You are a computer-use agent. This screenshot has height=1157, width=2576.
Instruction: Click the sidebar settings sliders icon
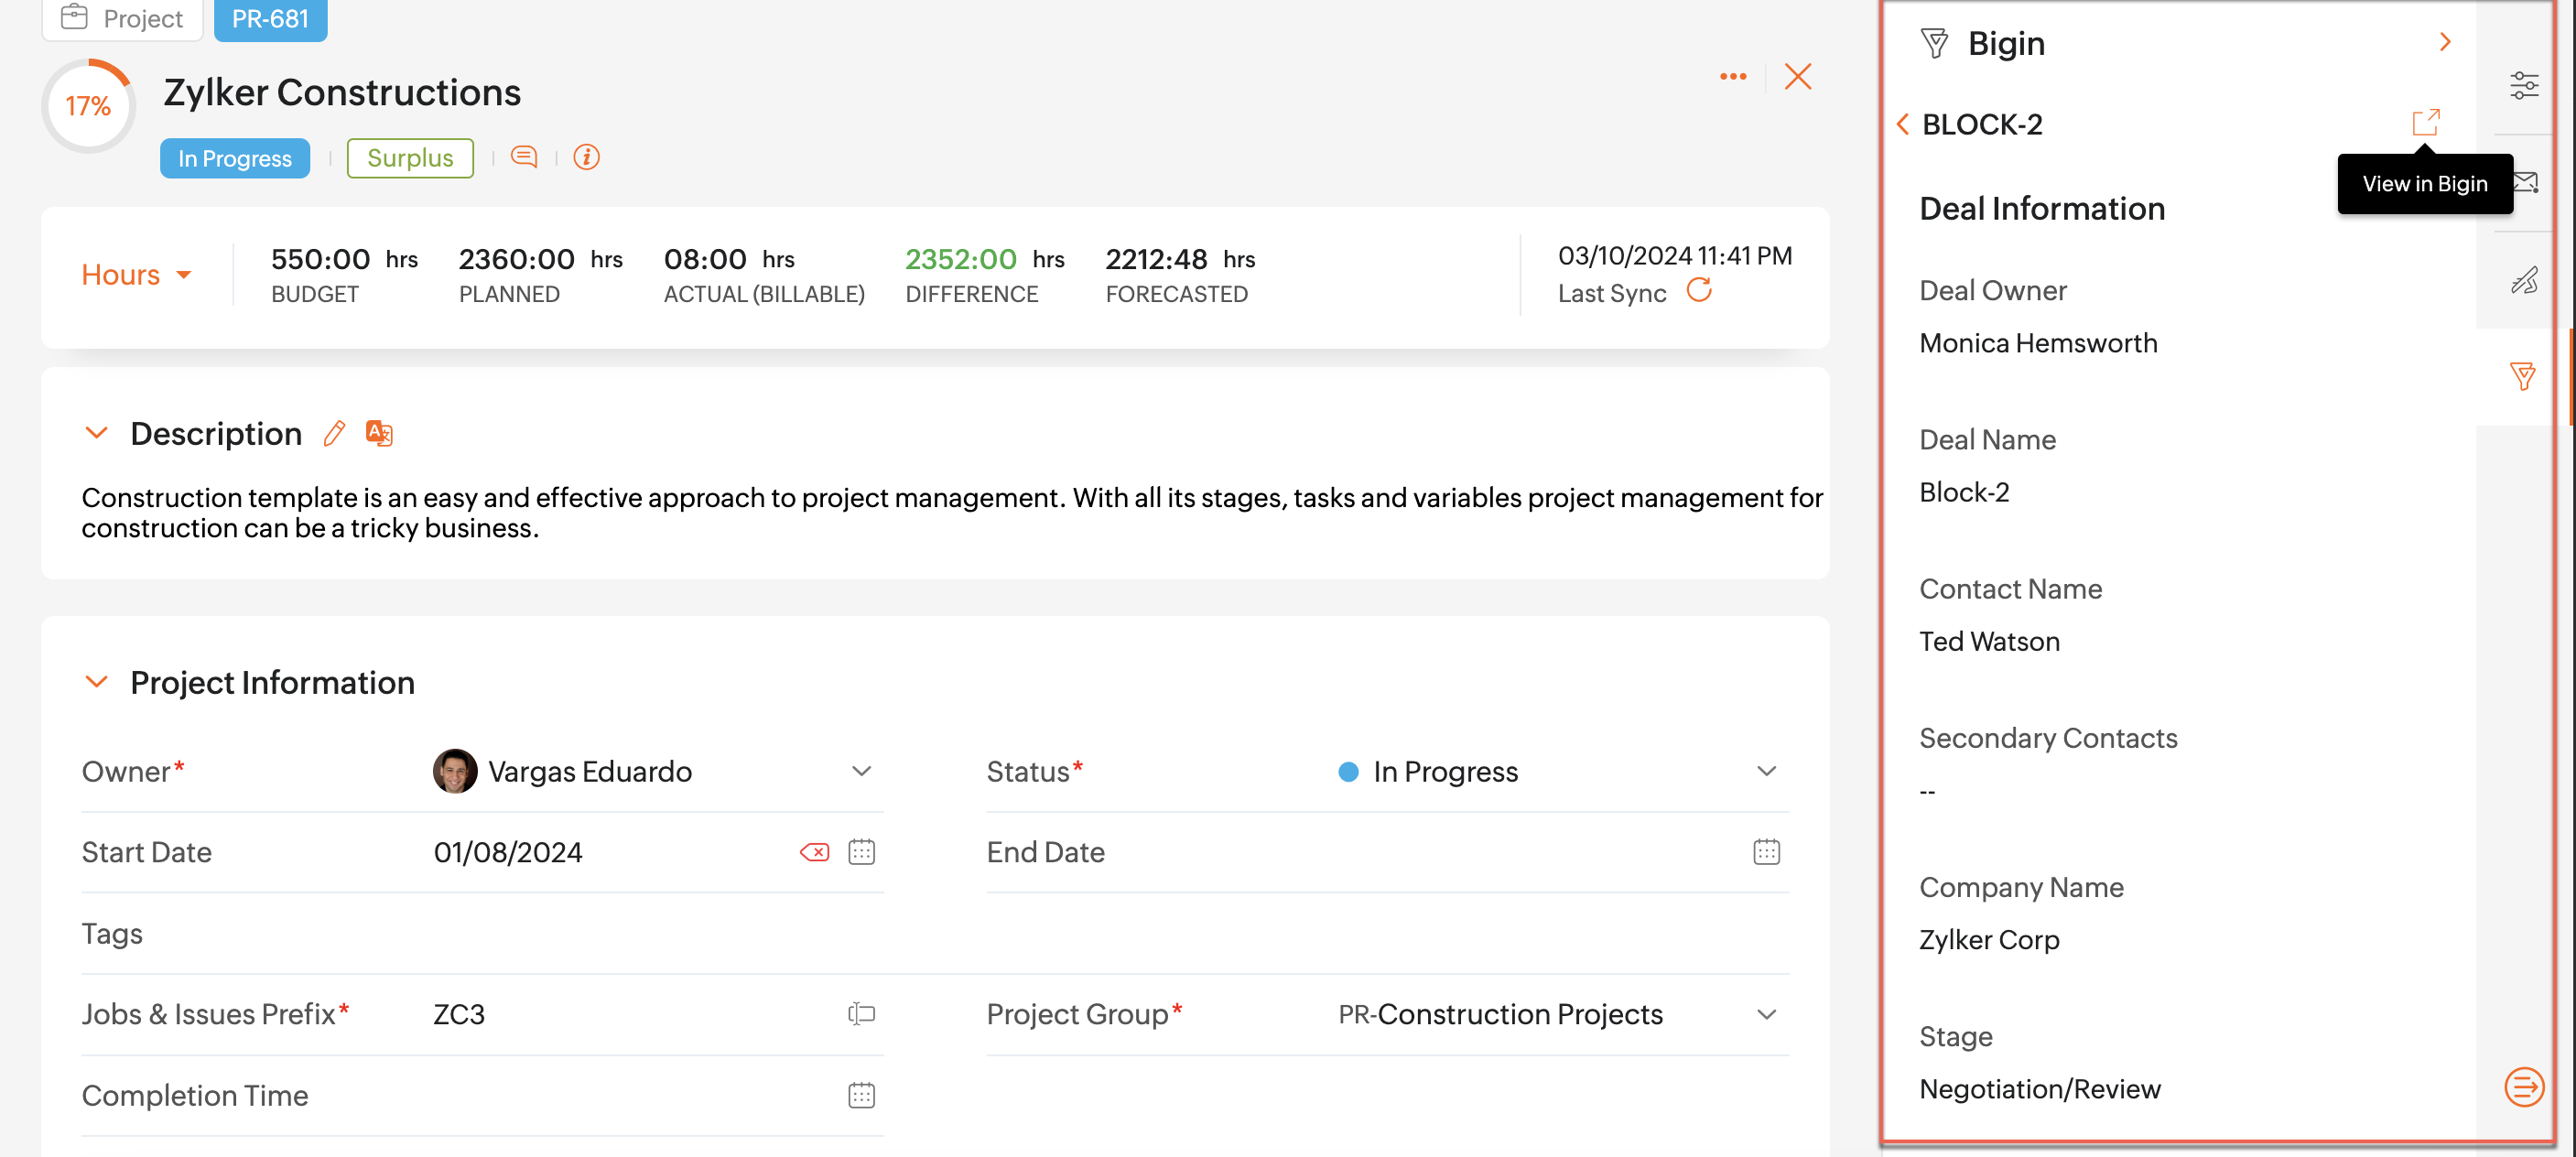point(2523,85)
